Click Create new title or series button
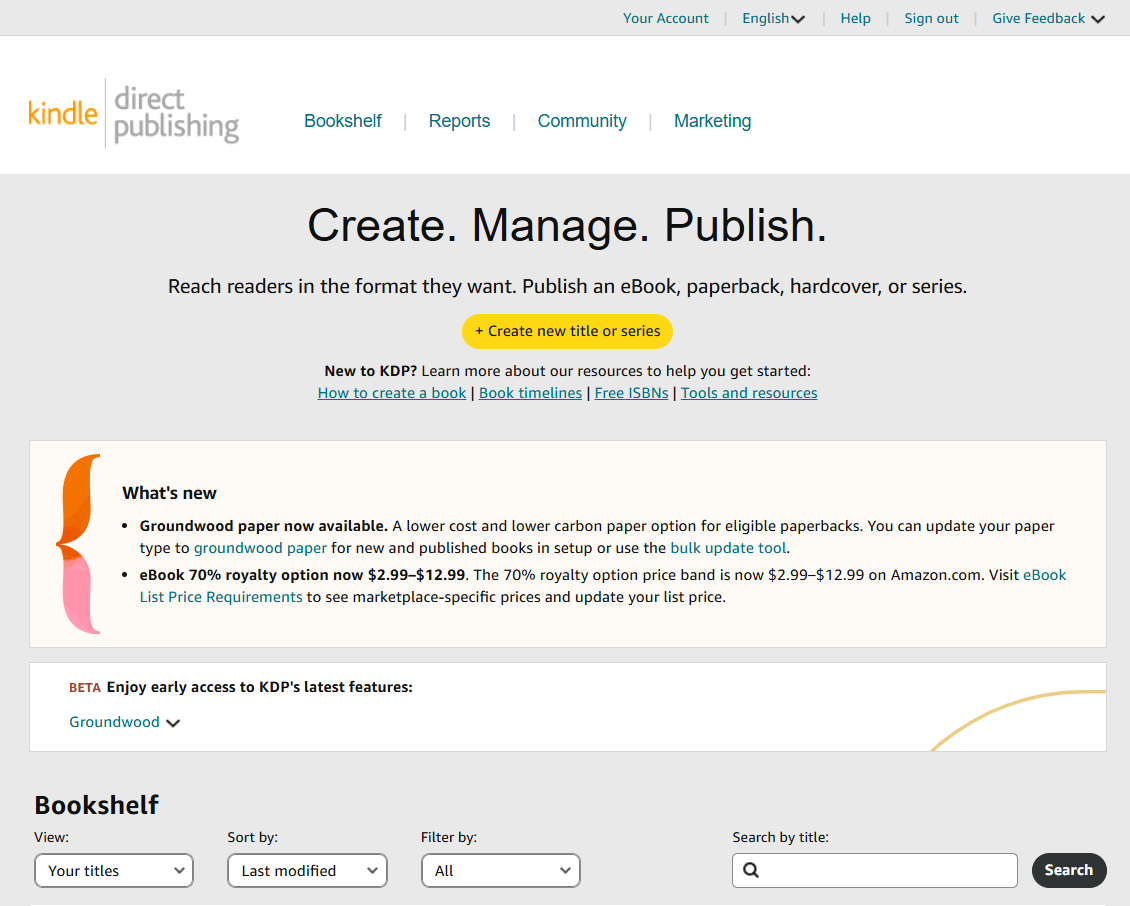The image size is (1130, 906). point(567,331)
